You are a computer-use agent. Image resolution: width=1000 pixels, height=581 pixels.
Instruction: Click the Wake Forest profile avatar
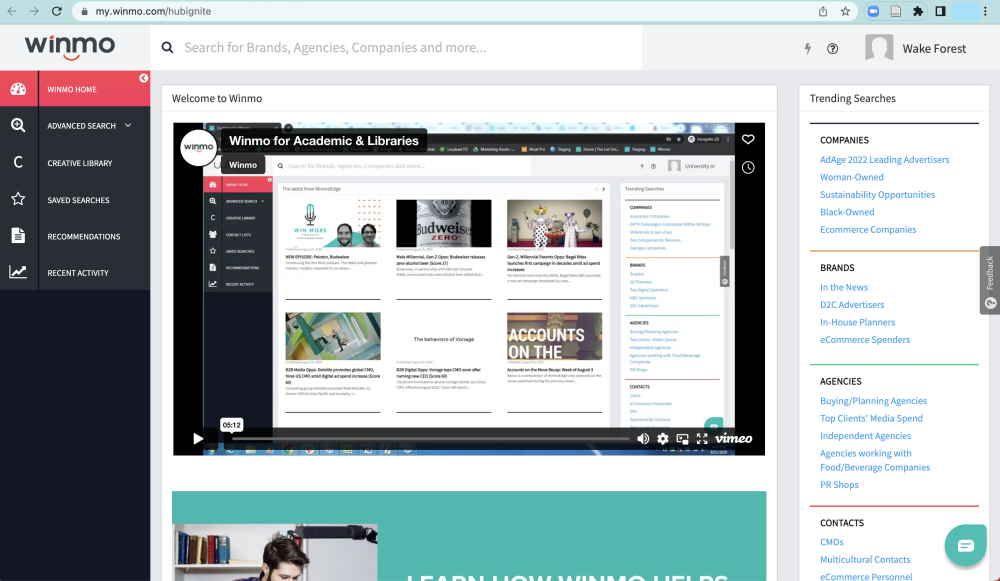879,48
